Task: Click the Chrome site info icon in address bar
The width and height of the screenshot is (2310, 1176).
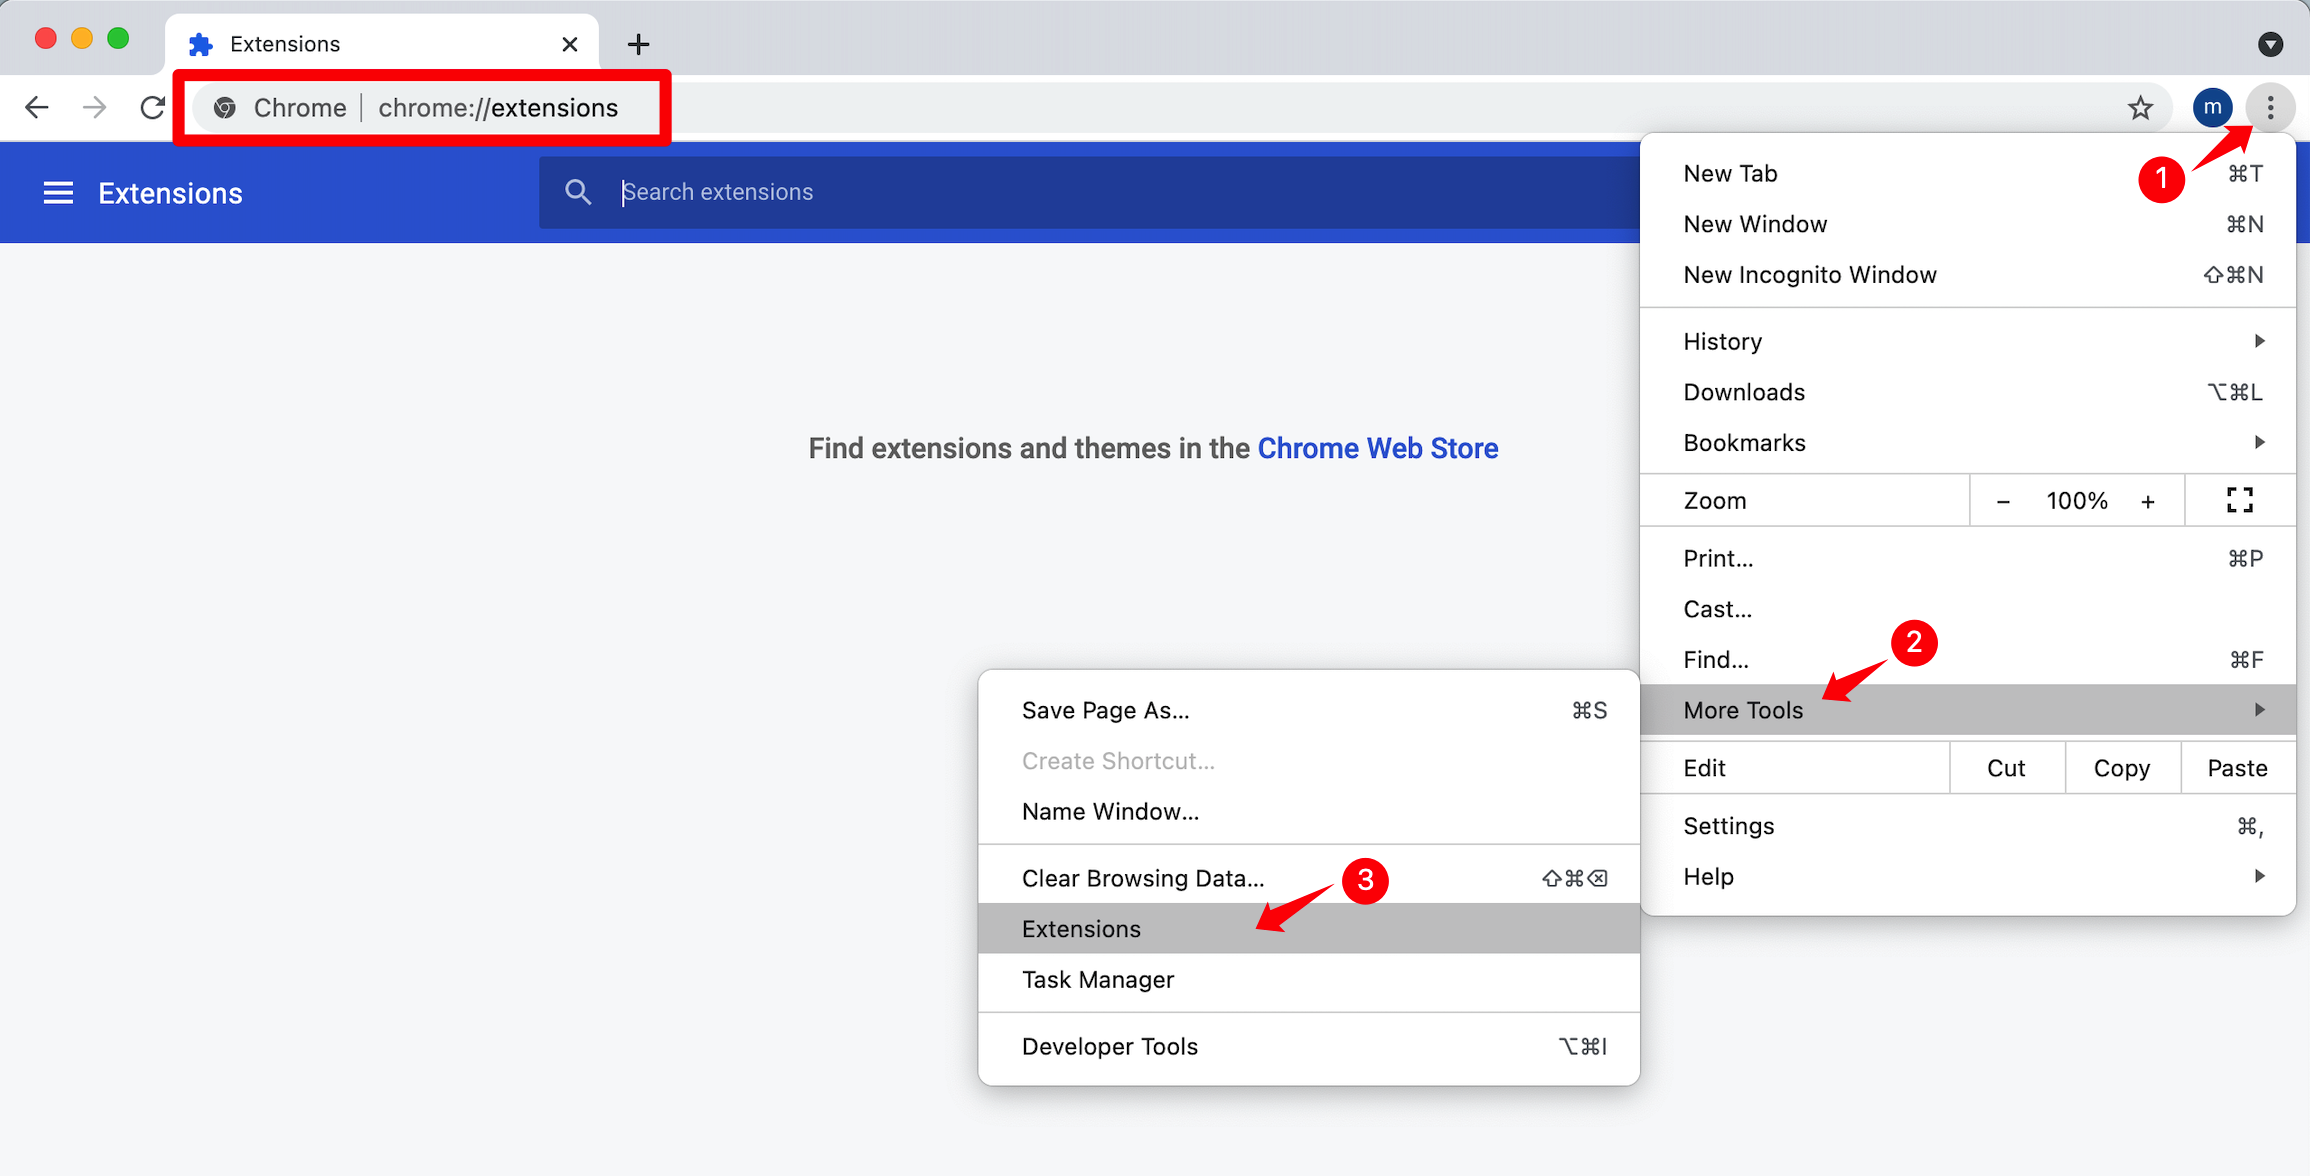Action: (x=225, y=108)
